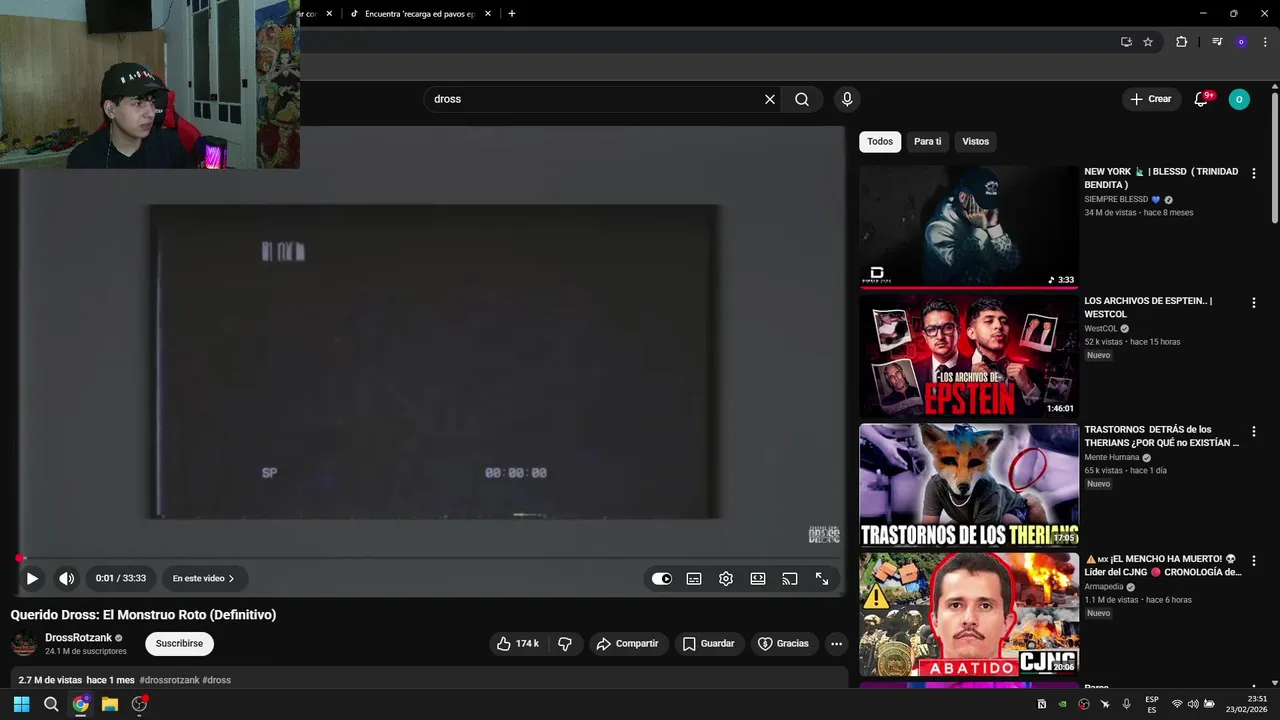Open more actions ellipsis below video
This screenshot has height=720, width=1280.
click(x=837, y=644)
